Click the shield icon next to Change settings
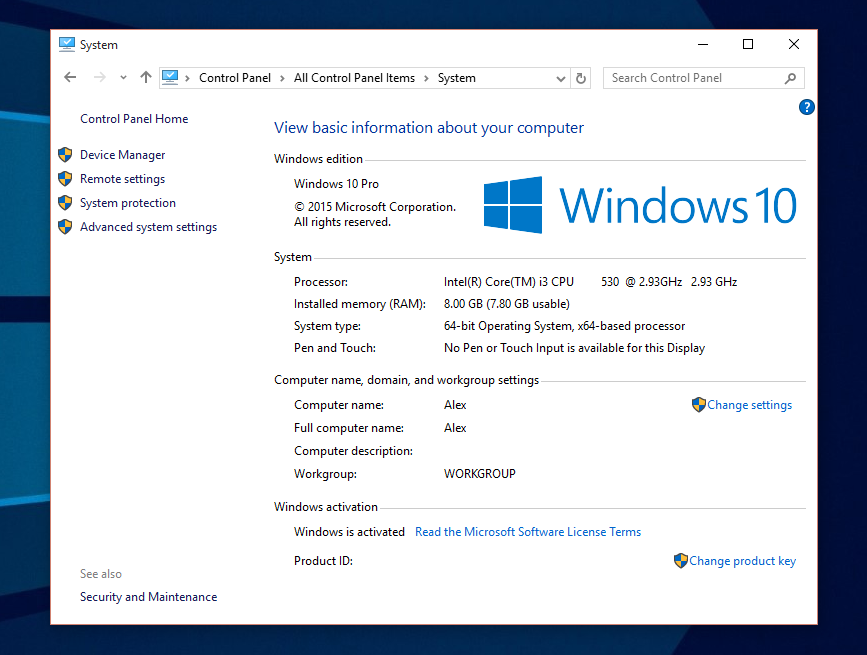The image size is (867, 655). pos(698,405)
